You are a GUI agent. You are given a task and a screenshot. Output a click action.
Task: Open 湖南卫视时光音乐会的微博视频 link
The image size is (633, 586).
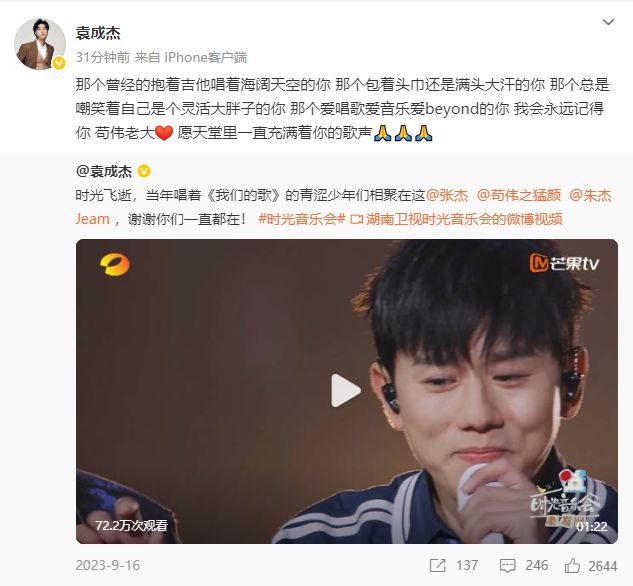(457, 219)
